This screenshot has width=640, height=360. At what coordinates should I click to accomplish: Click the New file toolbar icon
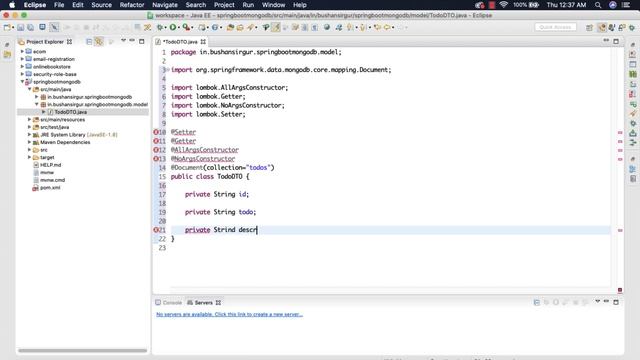point(7,27)
